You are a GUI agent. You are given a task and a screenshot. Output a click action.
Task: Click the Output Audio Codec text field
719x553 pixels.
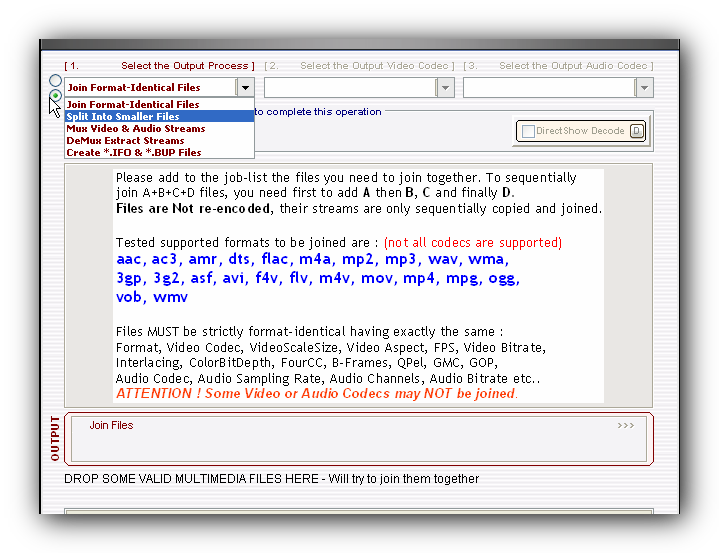tap(549, 88)
